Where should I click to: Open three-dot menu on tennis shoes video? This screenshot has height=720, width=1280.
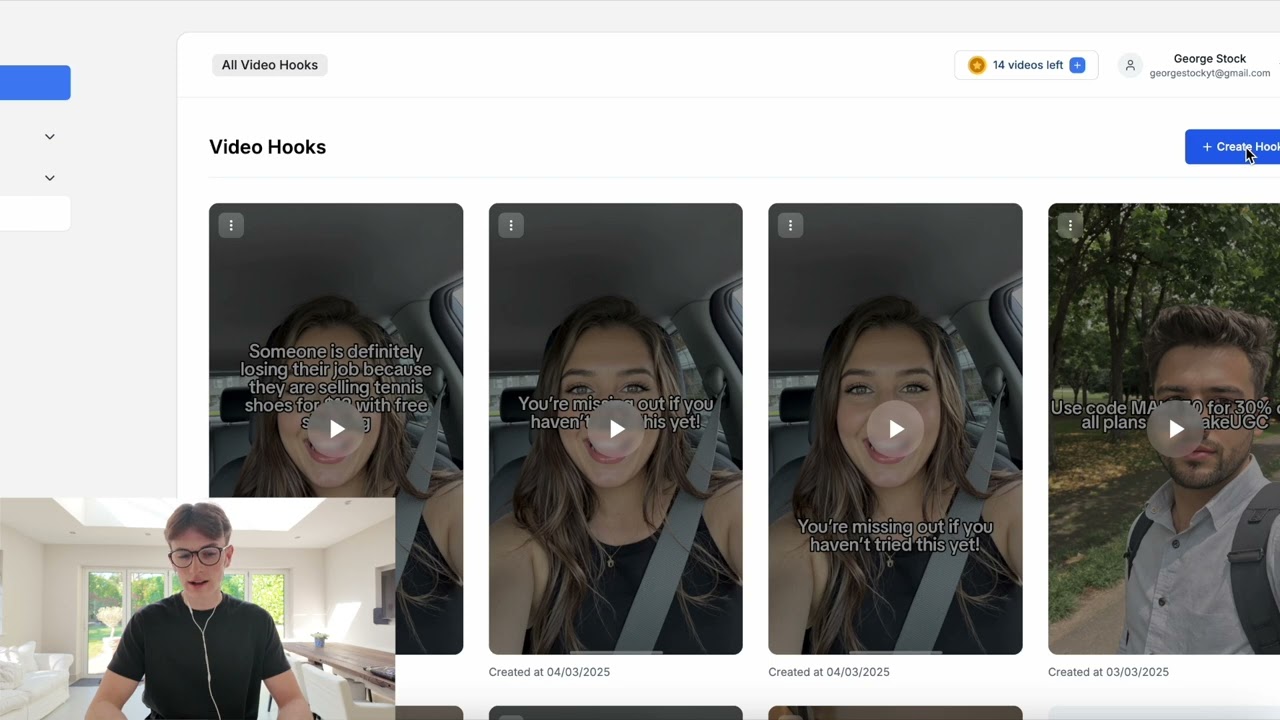231,226
